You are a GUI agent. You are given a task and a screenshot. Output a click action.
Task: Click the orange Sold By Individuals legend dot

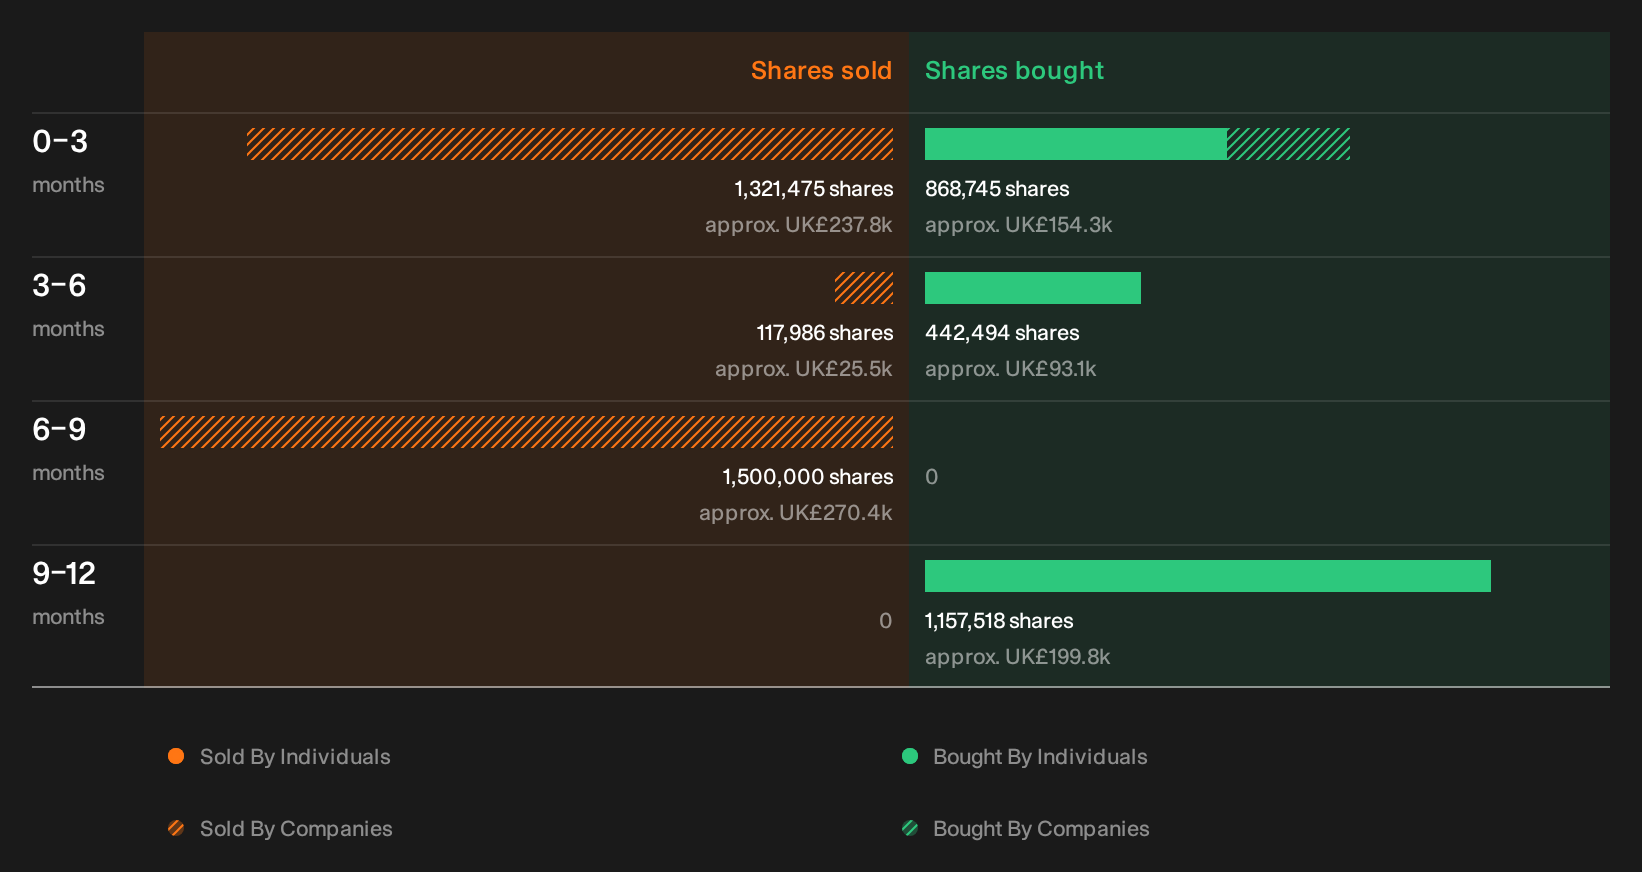click(176, 756)
